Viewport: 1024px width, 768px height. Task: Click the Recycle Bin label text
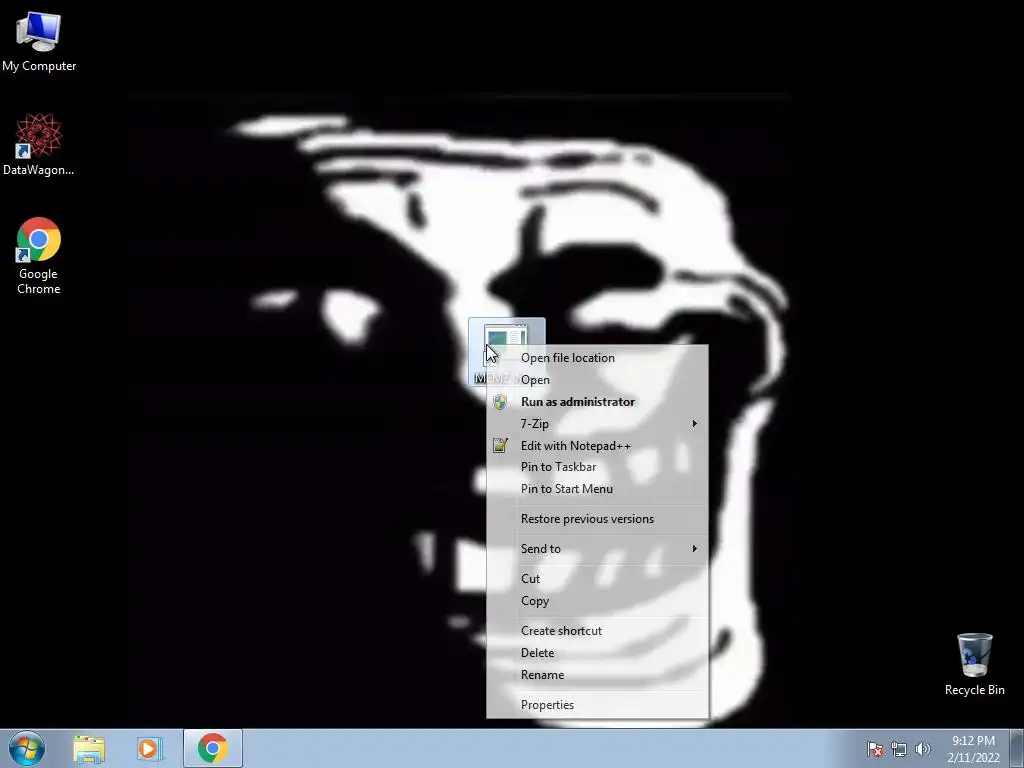[974, 690]
